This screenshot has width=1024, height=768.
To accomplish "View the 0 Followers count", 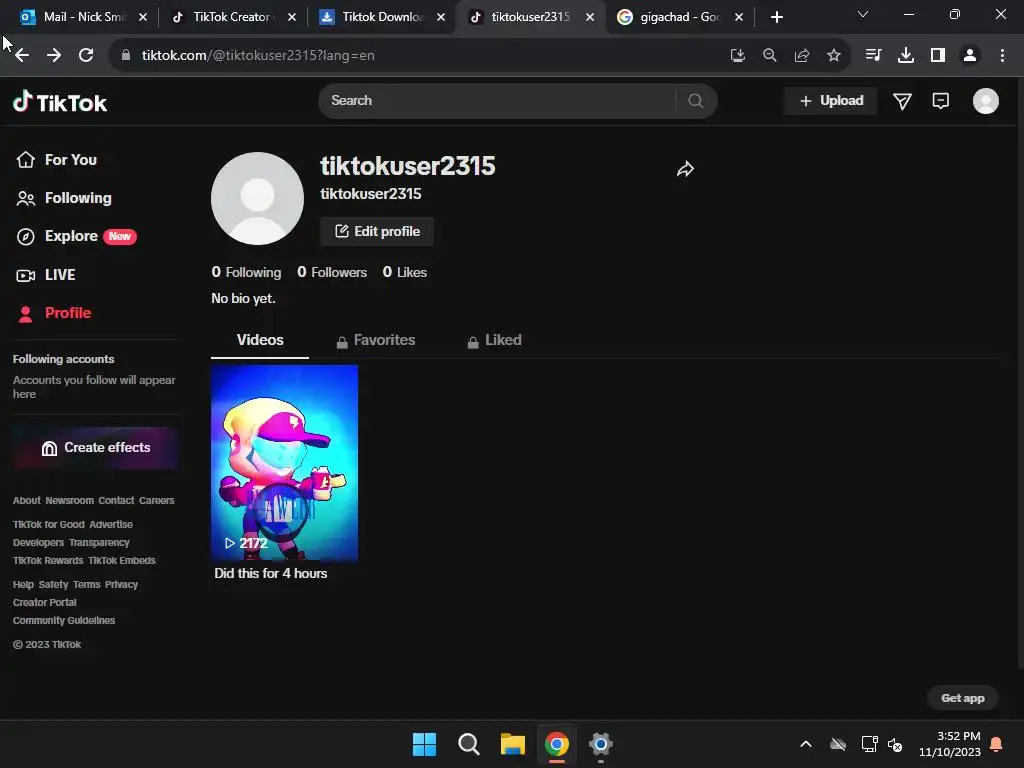I will click(x=332, y=272).
